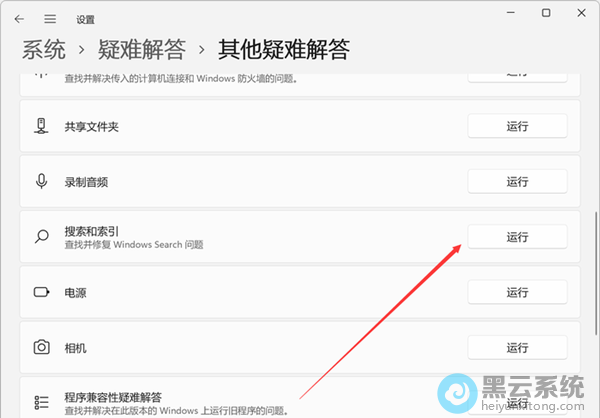600x418 pixels.
Task: Click the back arrow in the title bar
Action: pos(19,18)
